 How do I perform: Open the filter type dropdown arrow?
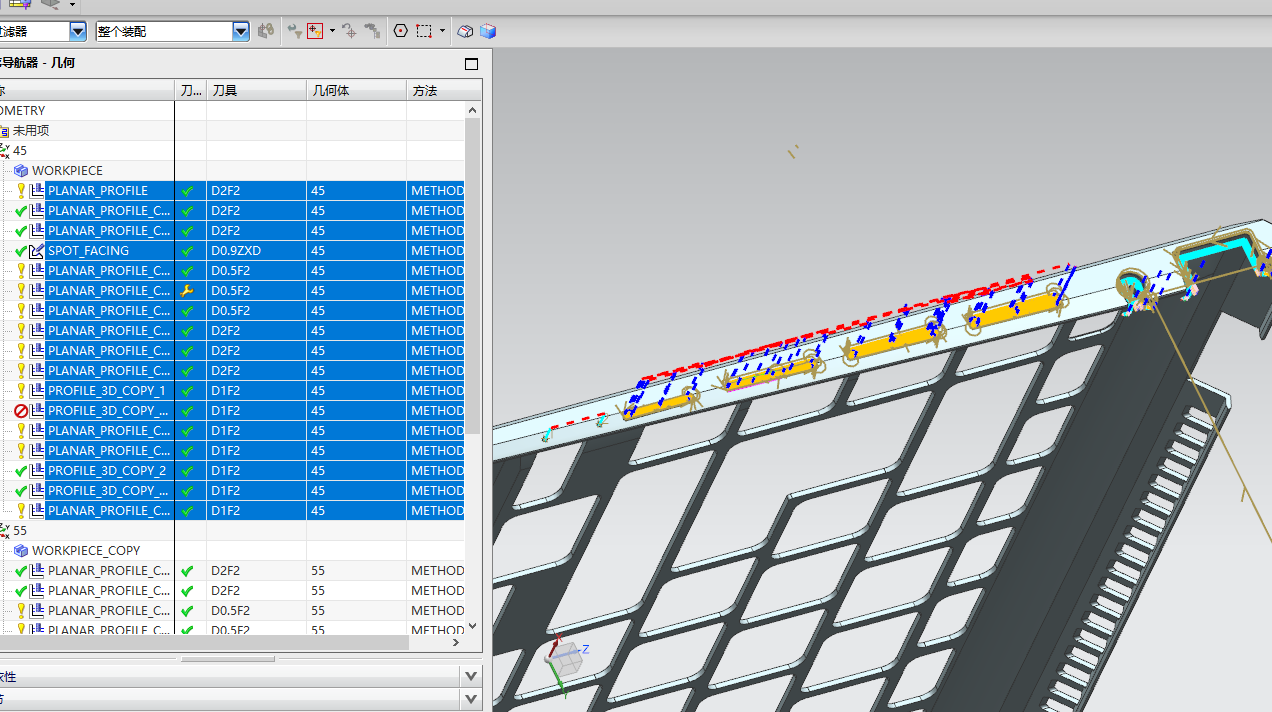point(77,31)
